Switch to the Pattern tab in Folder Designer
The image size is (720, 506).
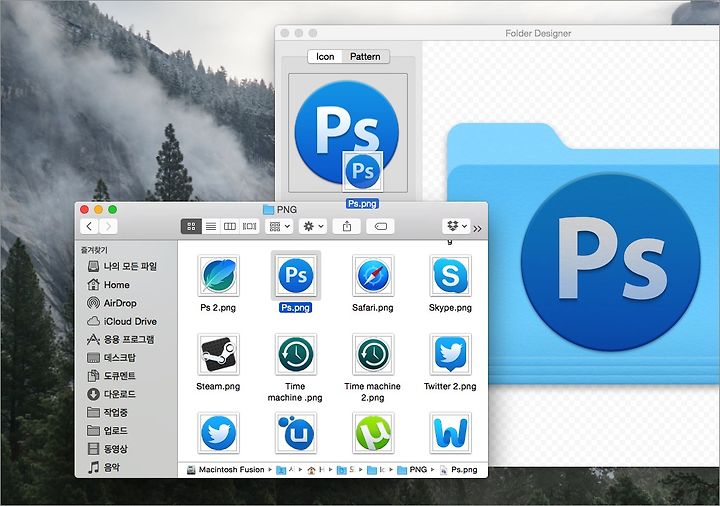(x=366, y=56)
